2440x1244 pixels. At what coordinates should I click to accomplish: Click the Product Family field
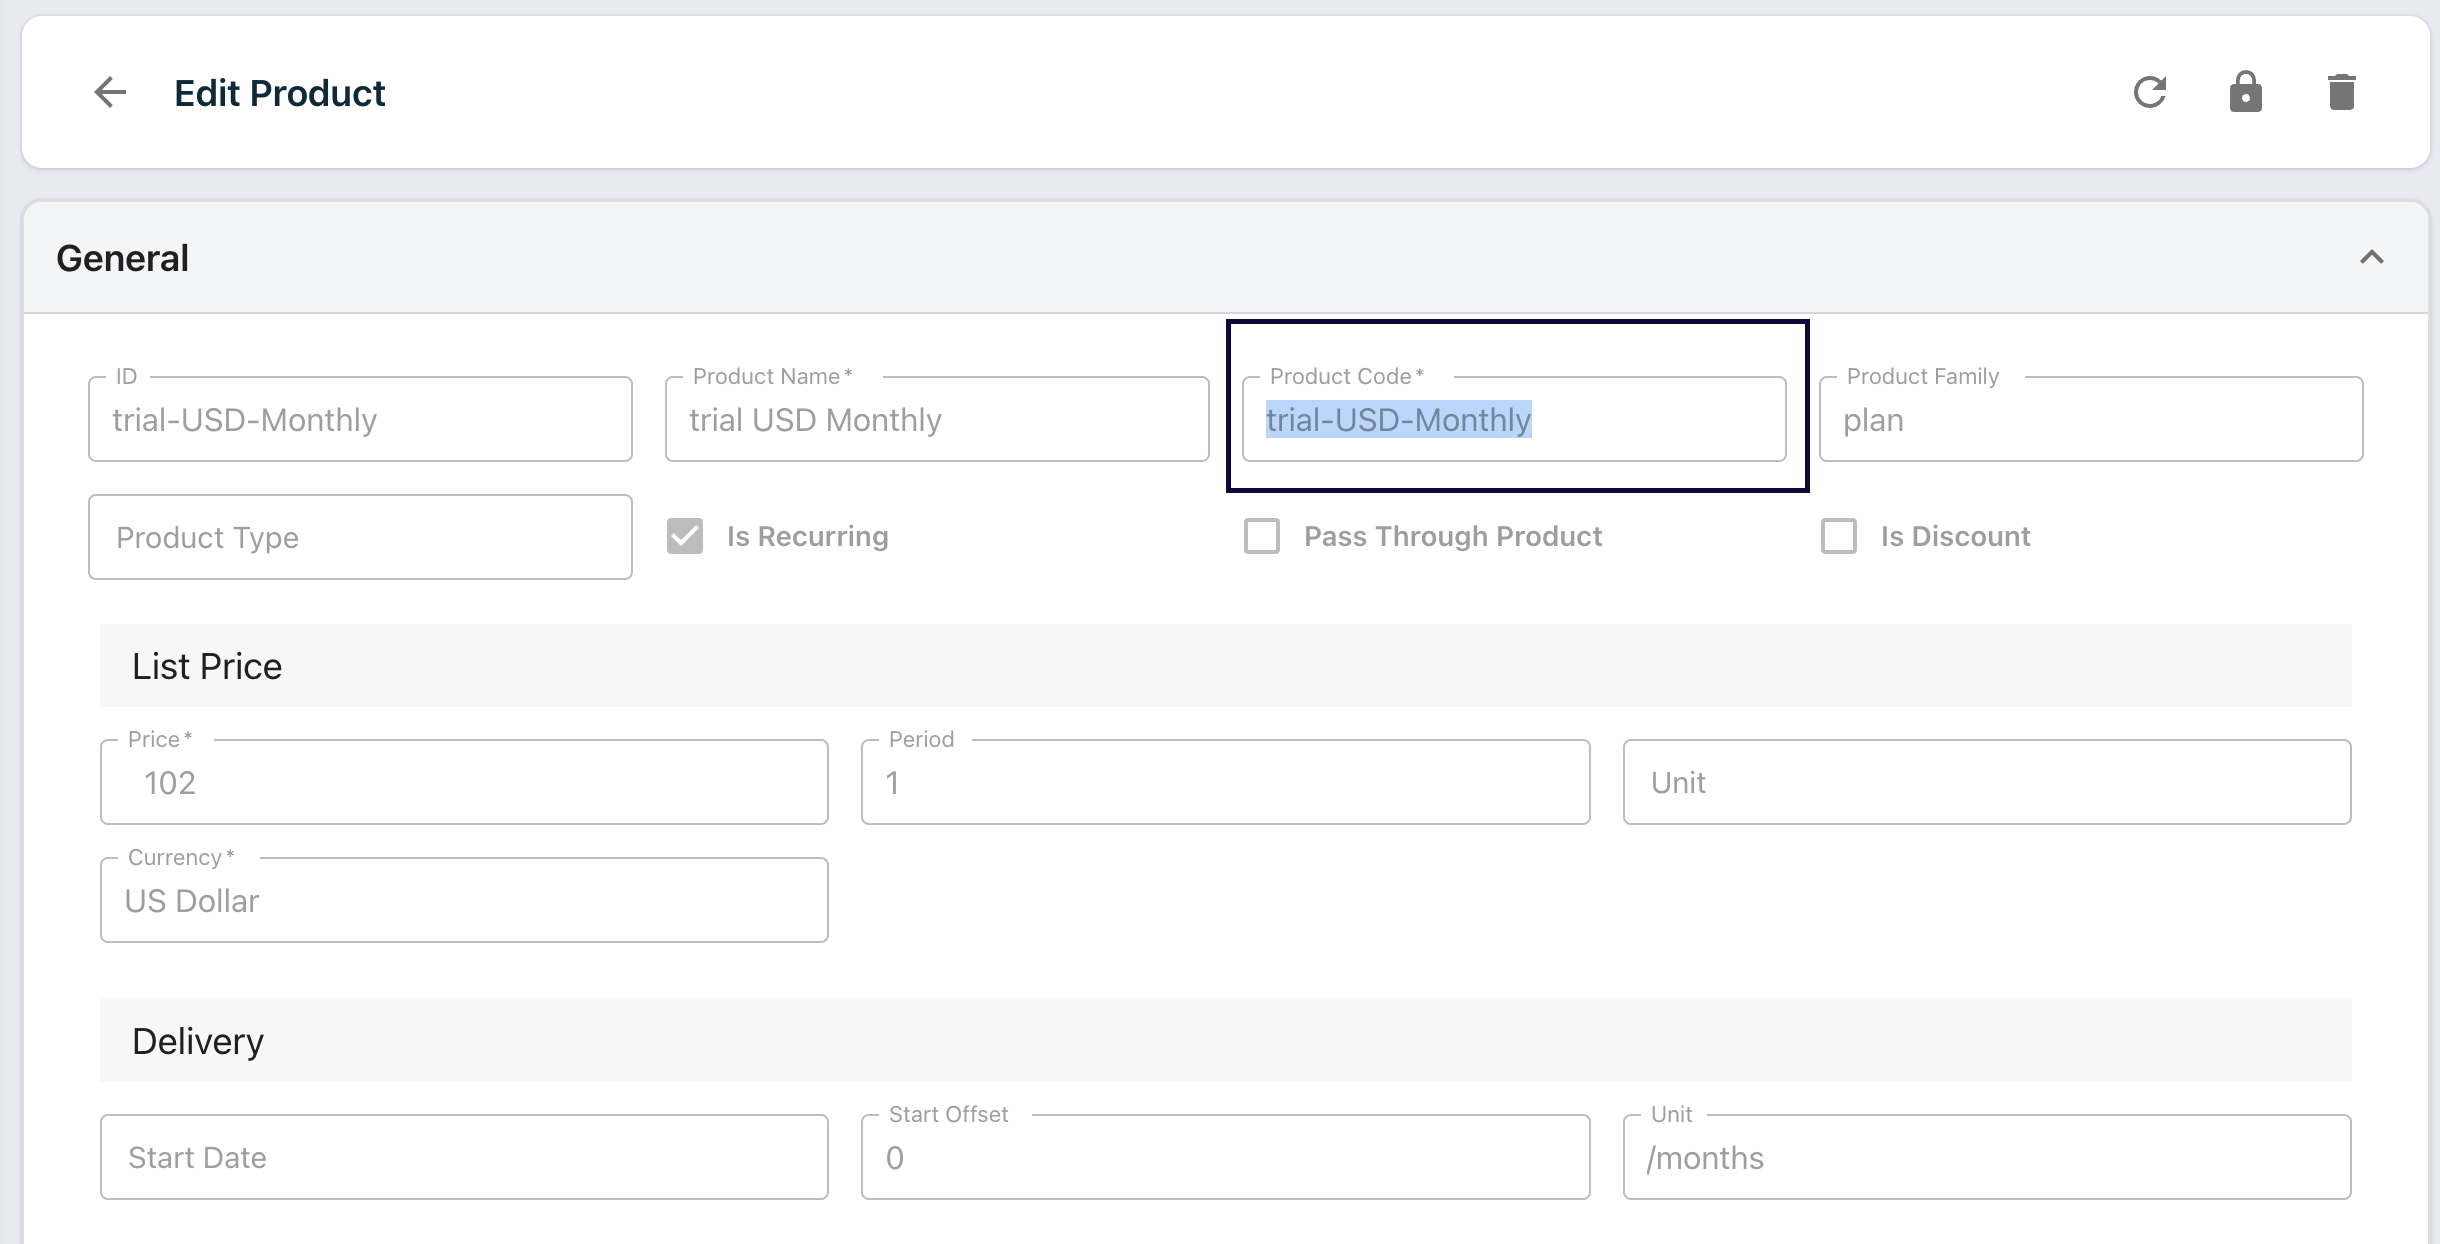[2090, 420]
